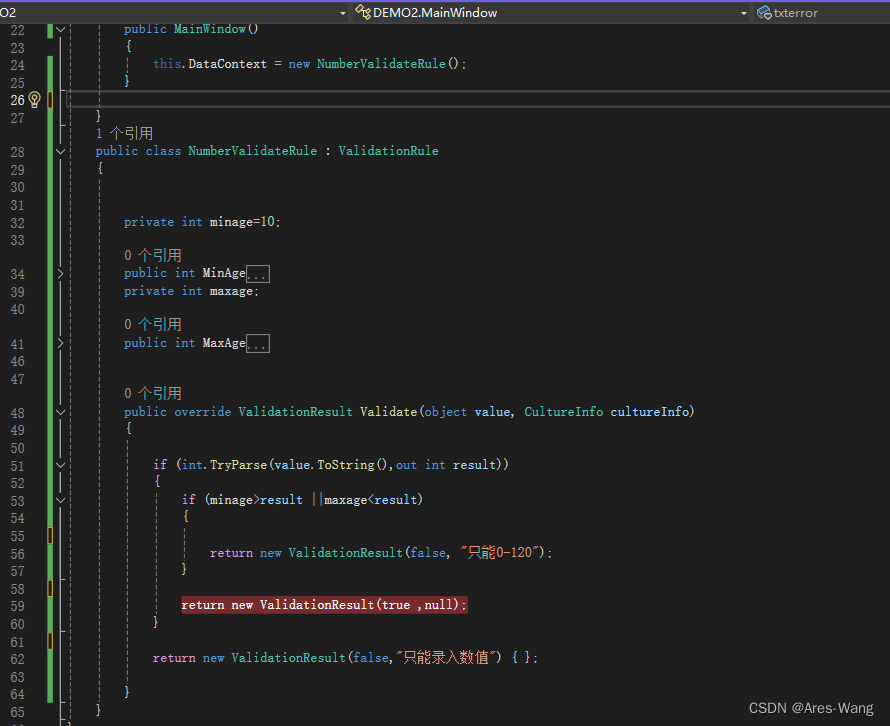
Task: Collapse the NumberValidateRule class with line 28 chevron
Action: [x=60, y=150]
